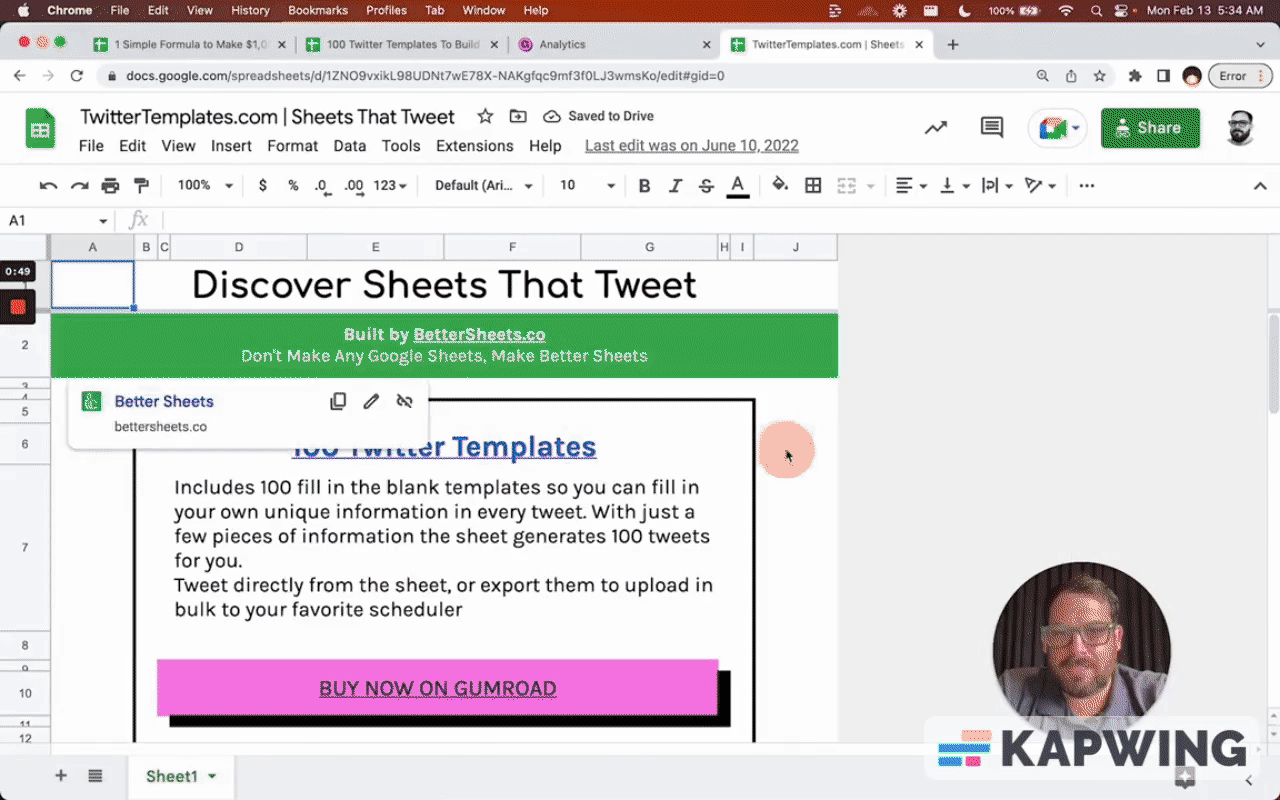1280x800 pixels.
Task: Open the Insert menu in Sheets
Action: 231,146
